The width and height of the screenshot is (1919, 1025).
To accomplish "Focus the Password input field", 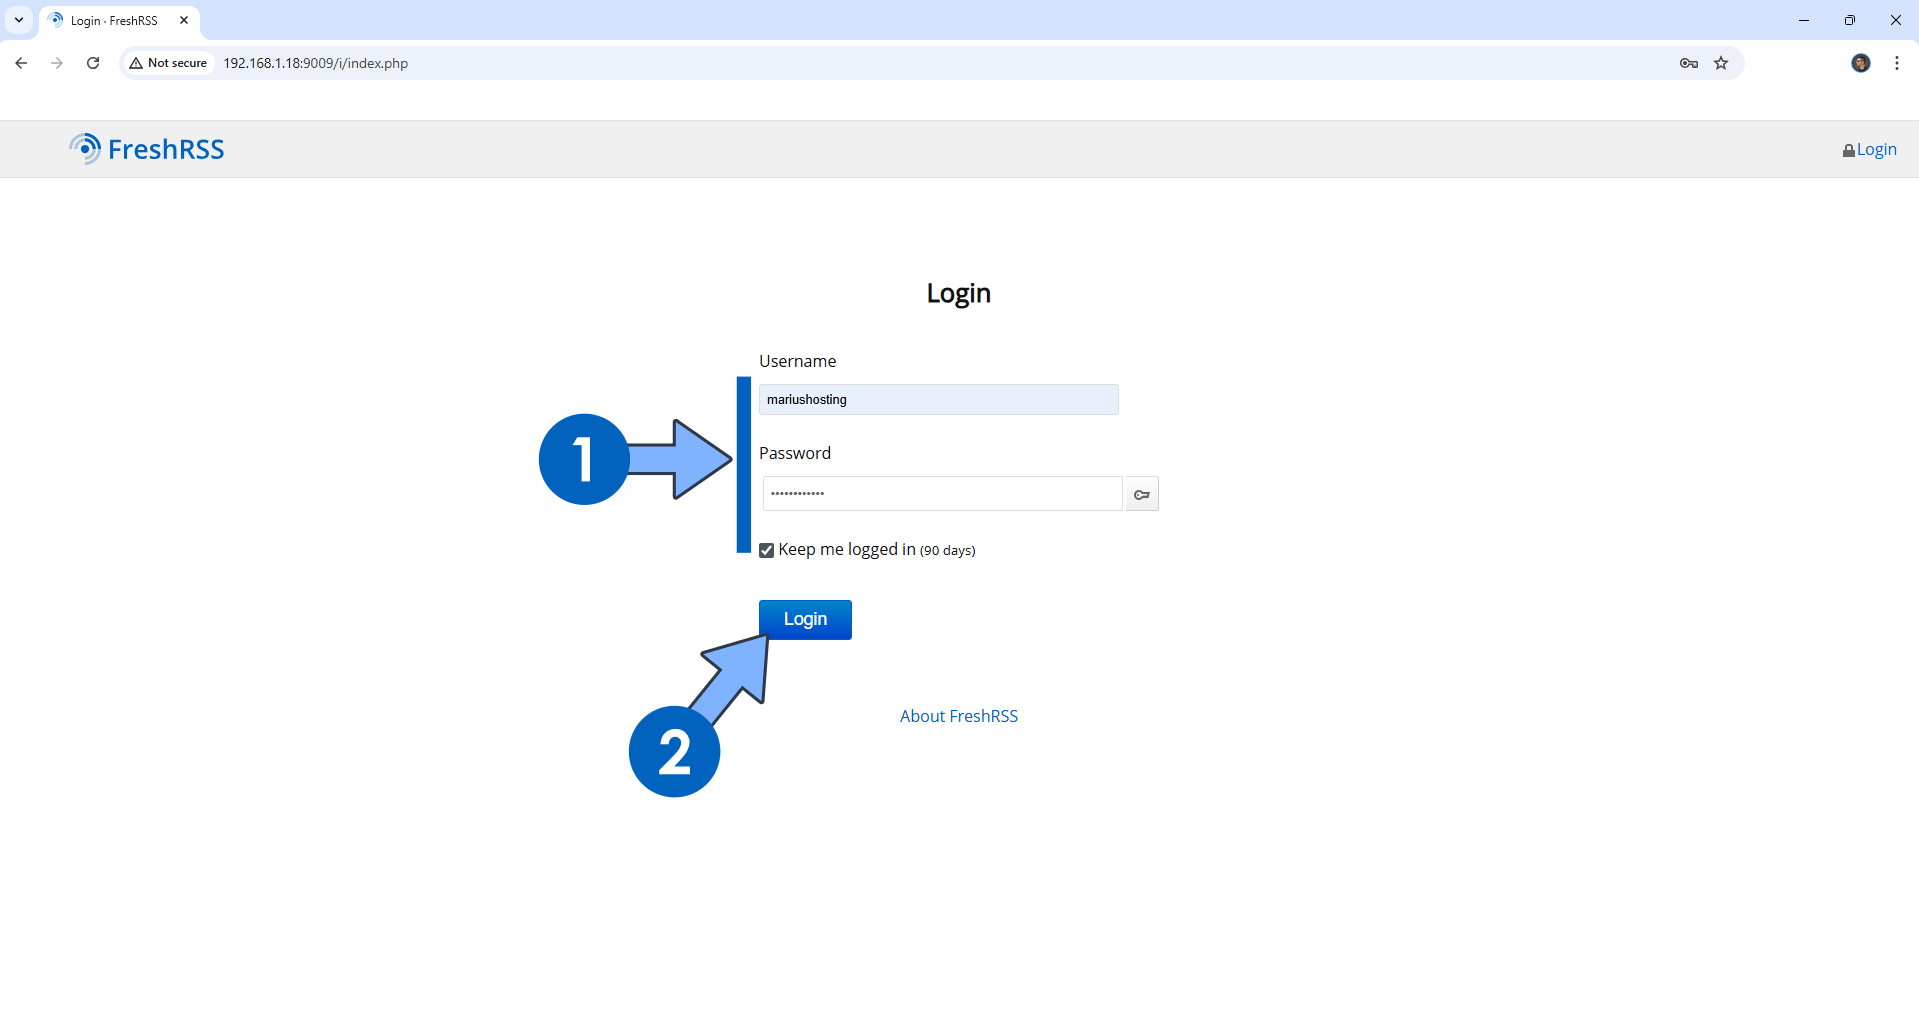I will 942,494.
